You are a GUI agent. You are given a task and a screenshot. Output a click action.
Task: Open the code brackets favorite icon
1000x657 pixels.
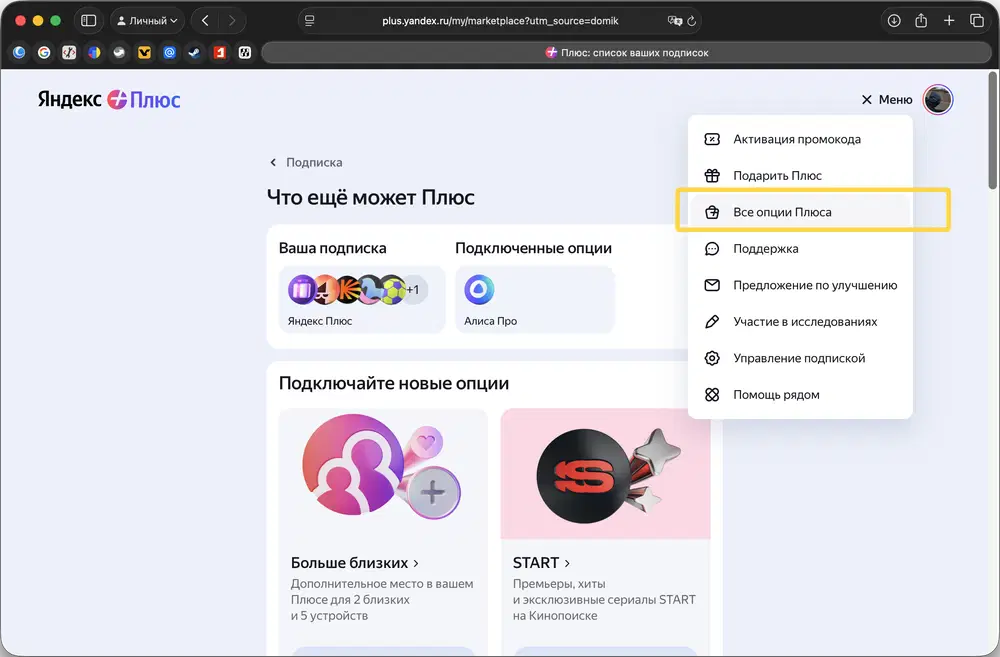69,53
